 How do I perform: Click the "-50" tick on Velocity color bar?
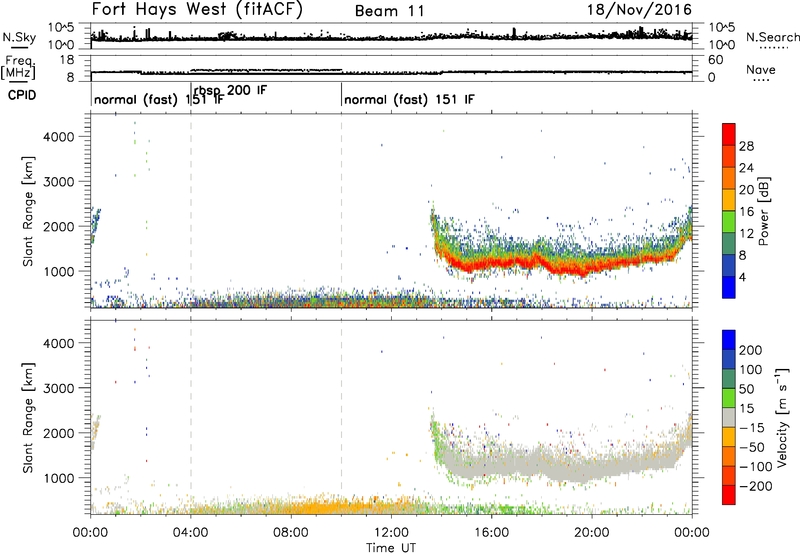752,447
